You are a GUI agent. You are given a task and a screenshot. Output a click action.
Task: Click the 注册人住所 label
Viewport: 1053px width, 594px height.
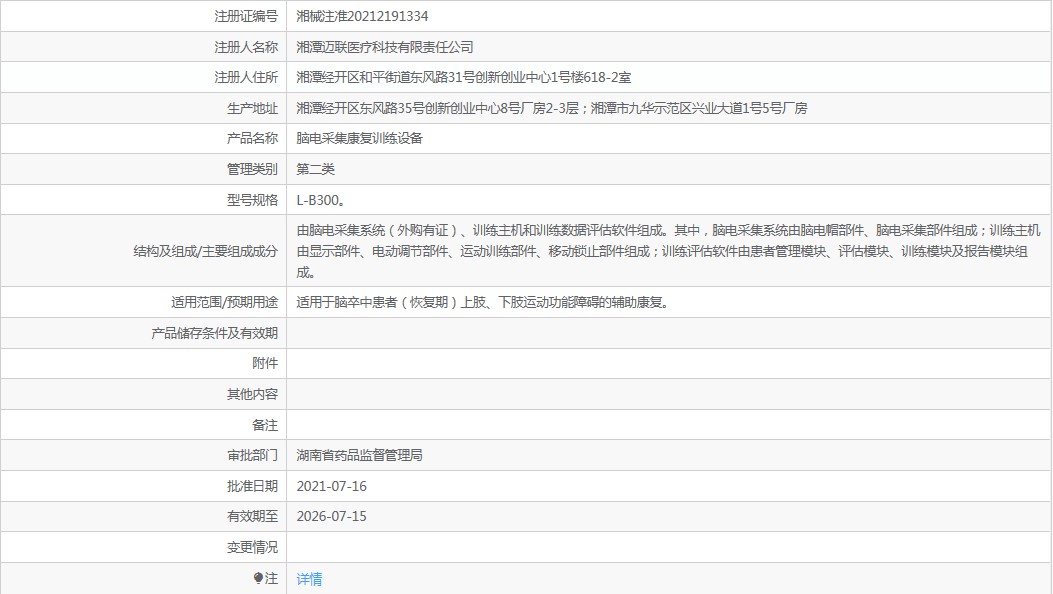[x=246, y=77]
